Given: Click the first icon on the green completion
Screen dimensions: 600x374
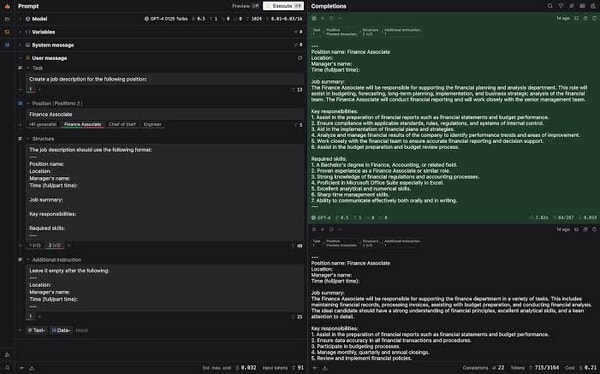Looking at the screenshot, I should pos(314,18).
